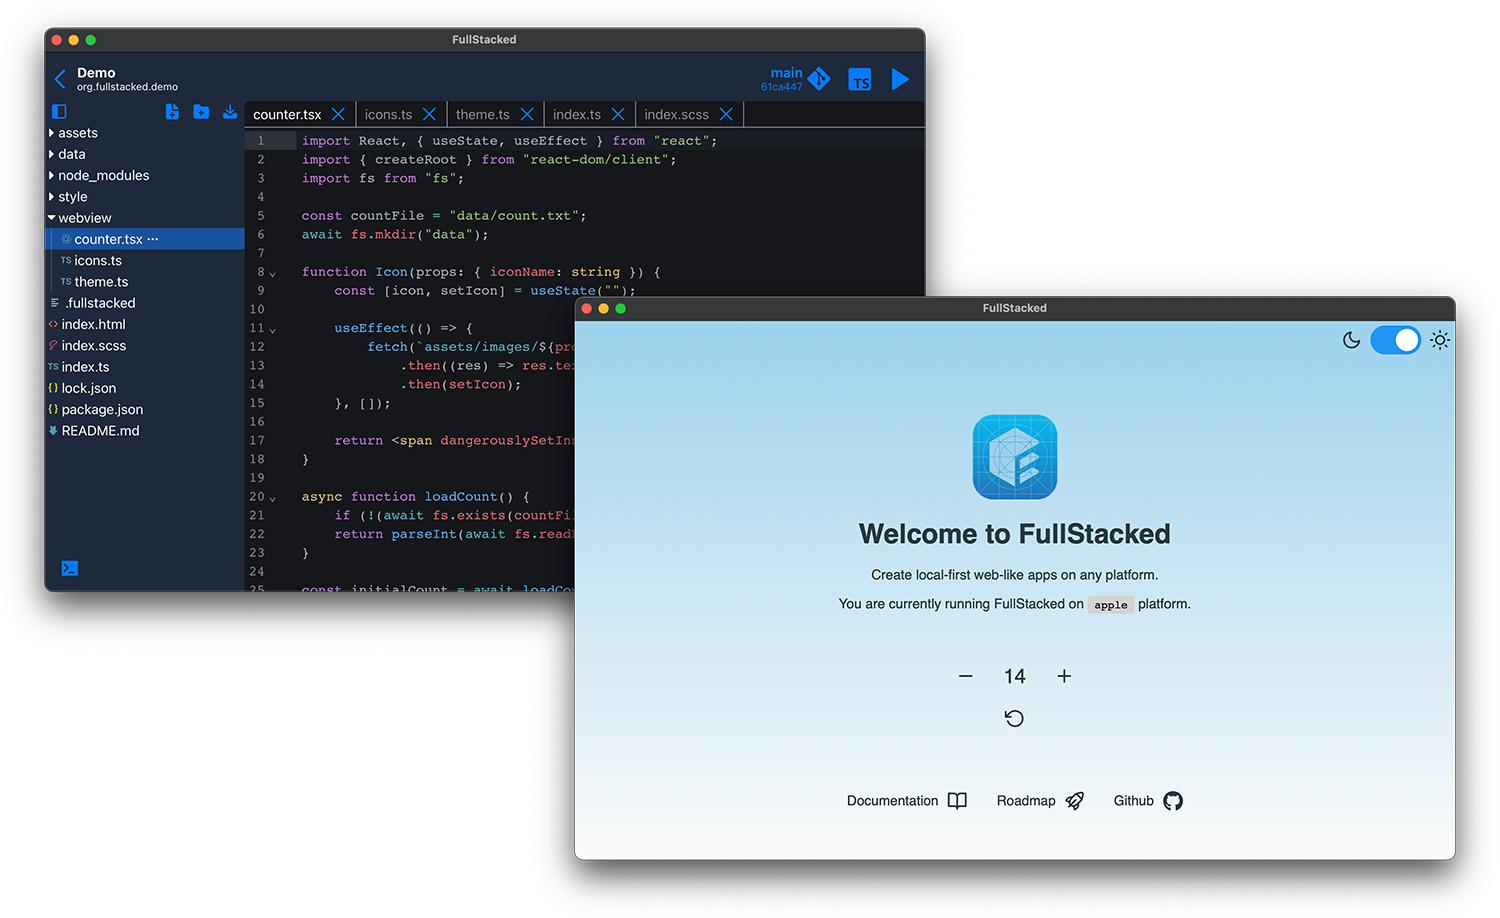Open the options dots on counter.tsx row
The image size is (1500, 918).
tap(153, 239)
